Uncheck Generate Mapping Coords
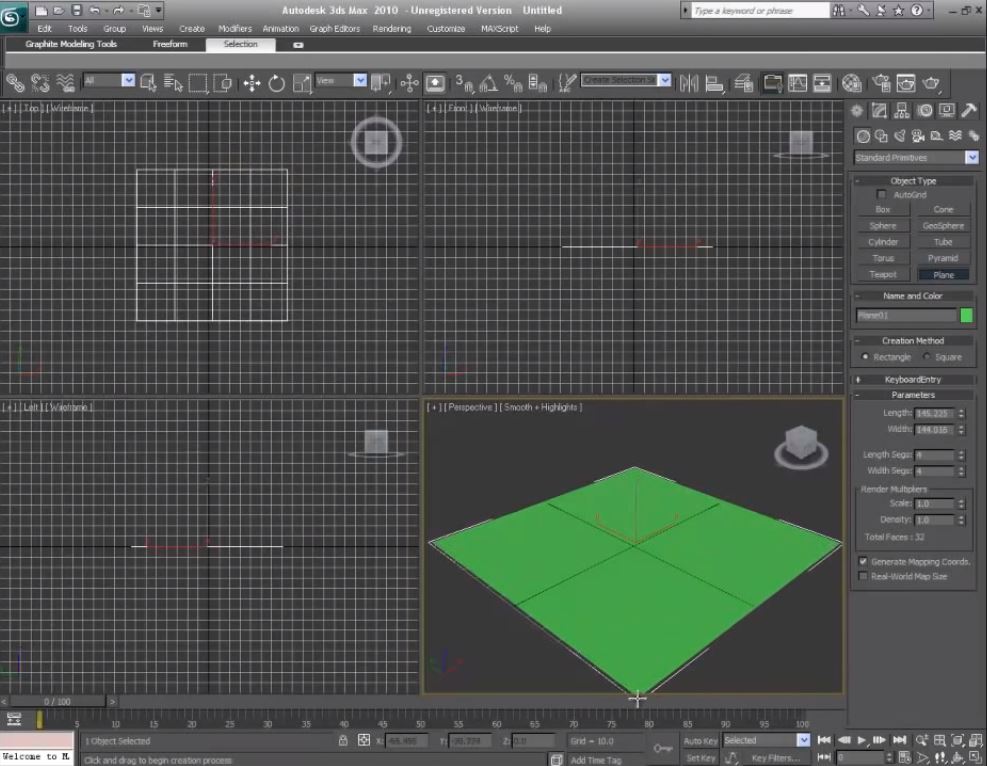Viewport: 987px width, 766px height. 863,561
